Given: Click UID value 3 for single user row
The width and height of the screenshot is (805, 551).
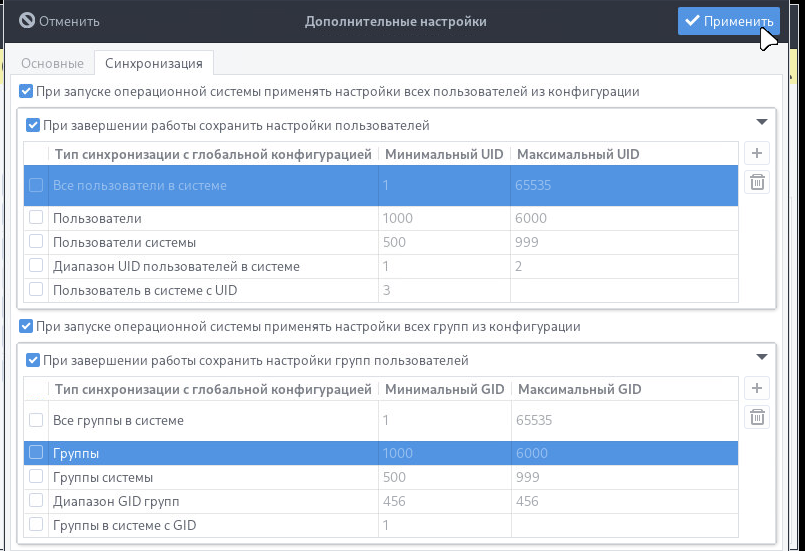Looking at the screenshot, I should 387,291.
